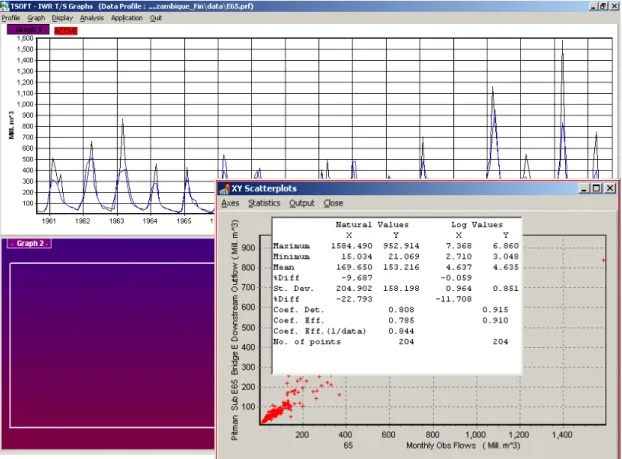Click the Log Values column header
The image size is (622, 459).
[x=477, y=225]
